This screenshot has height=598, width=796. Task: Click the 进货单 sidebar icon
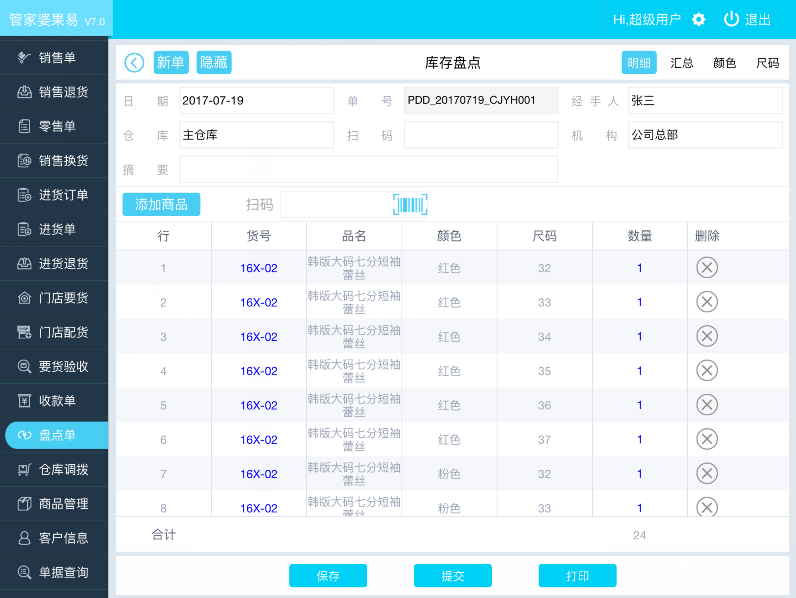[x=24, y=229]
